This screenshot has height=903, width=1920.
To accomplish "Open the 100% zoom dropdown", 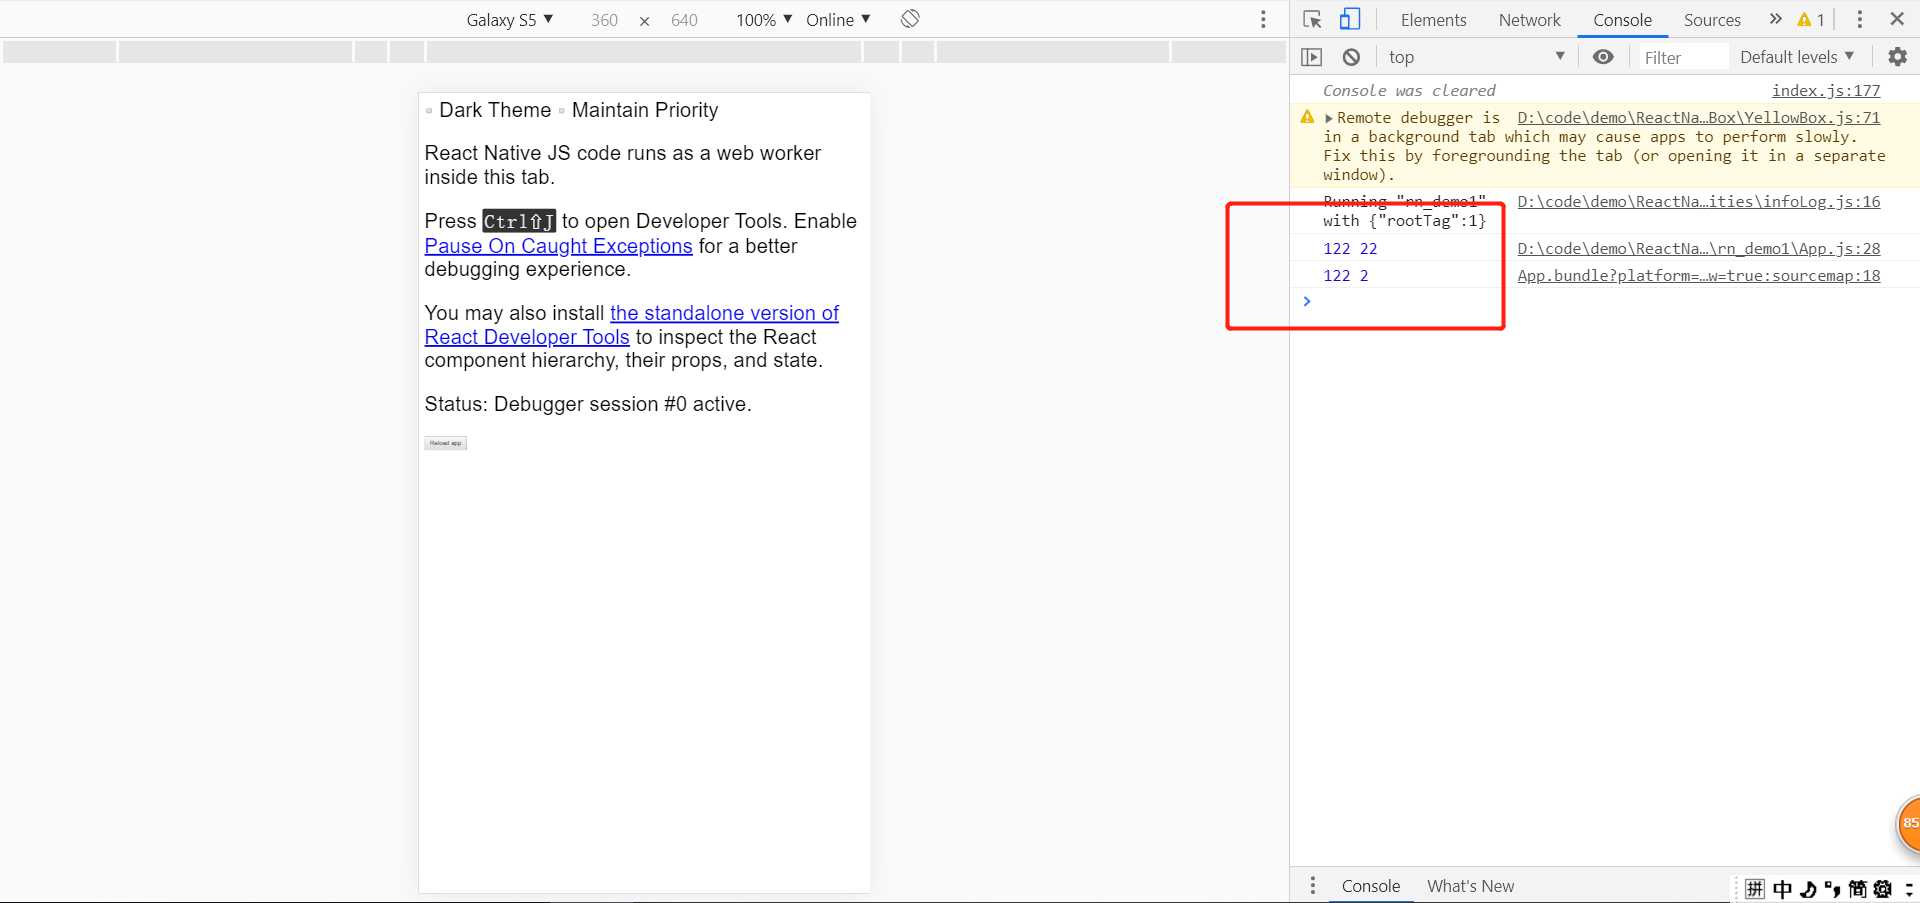I will coord(764,20).
